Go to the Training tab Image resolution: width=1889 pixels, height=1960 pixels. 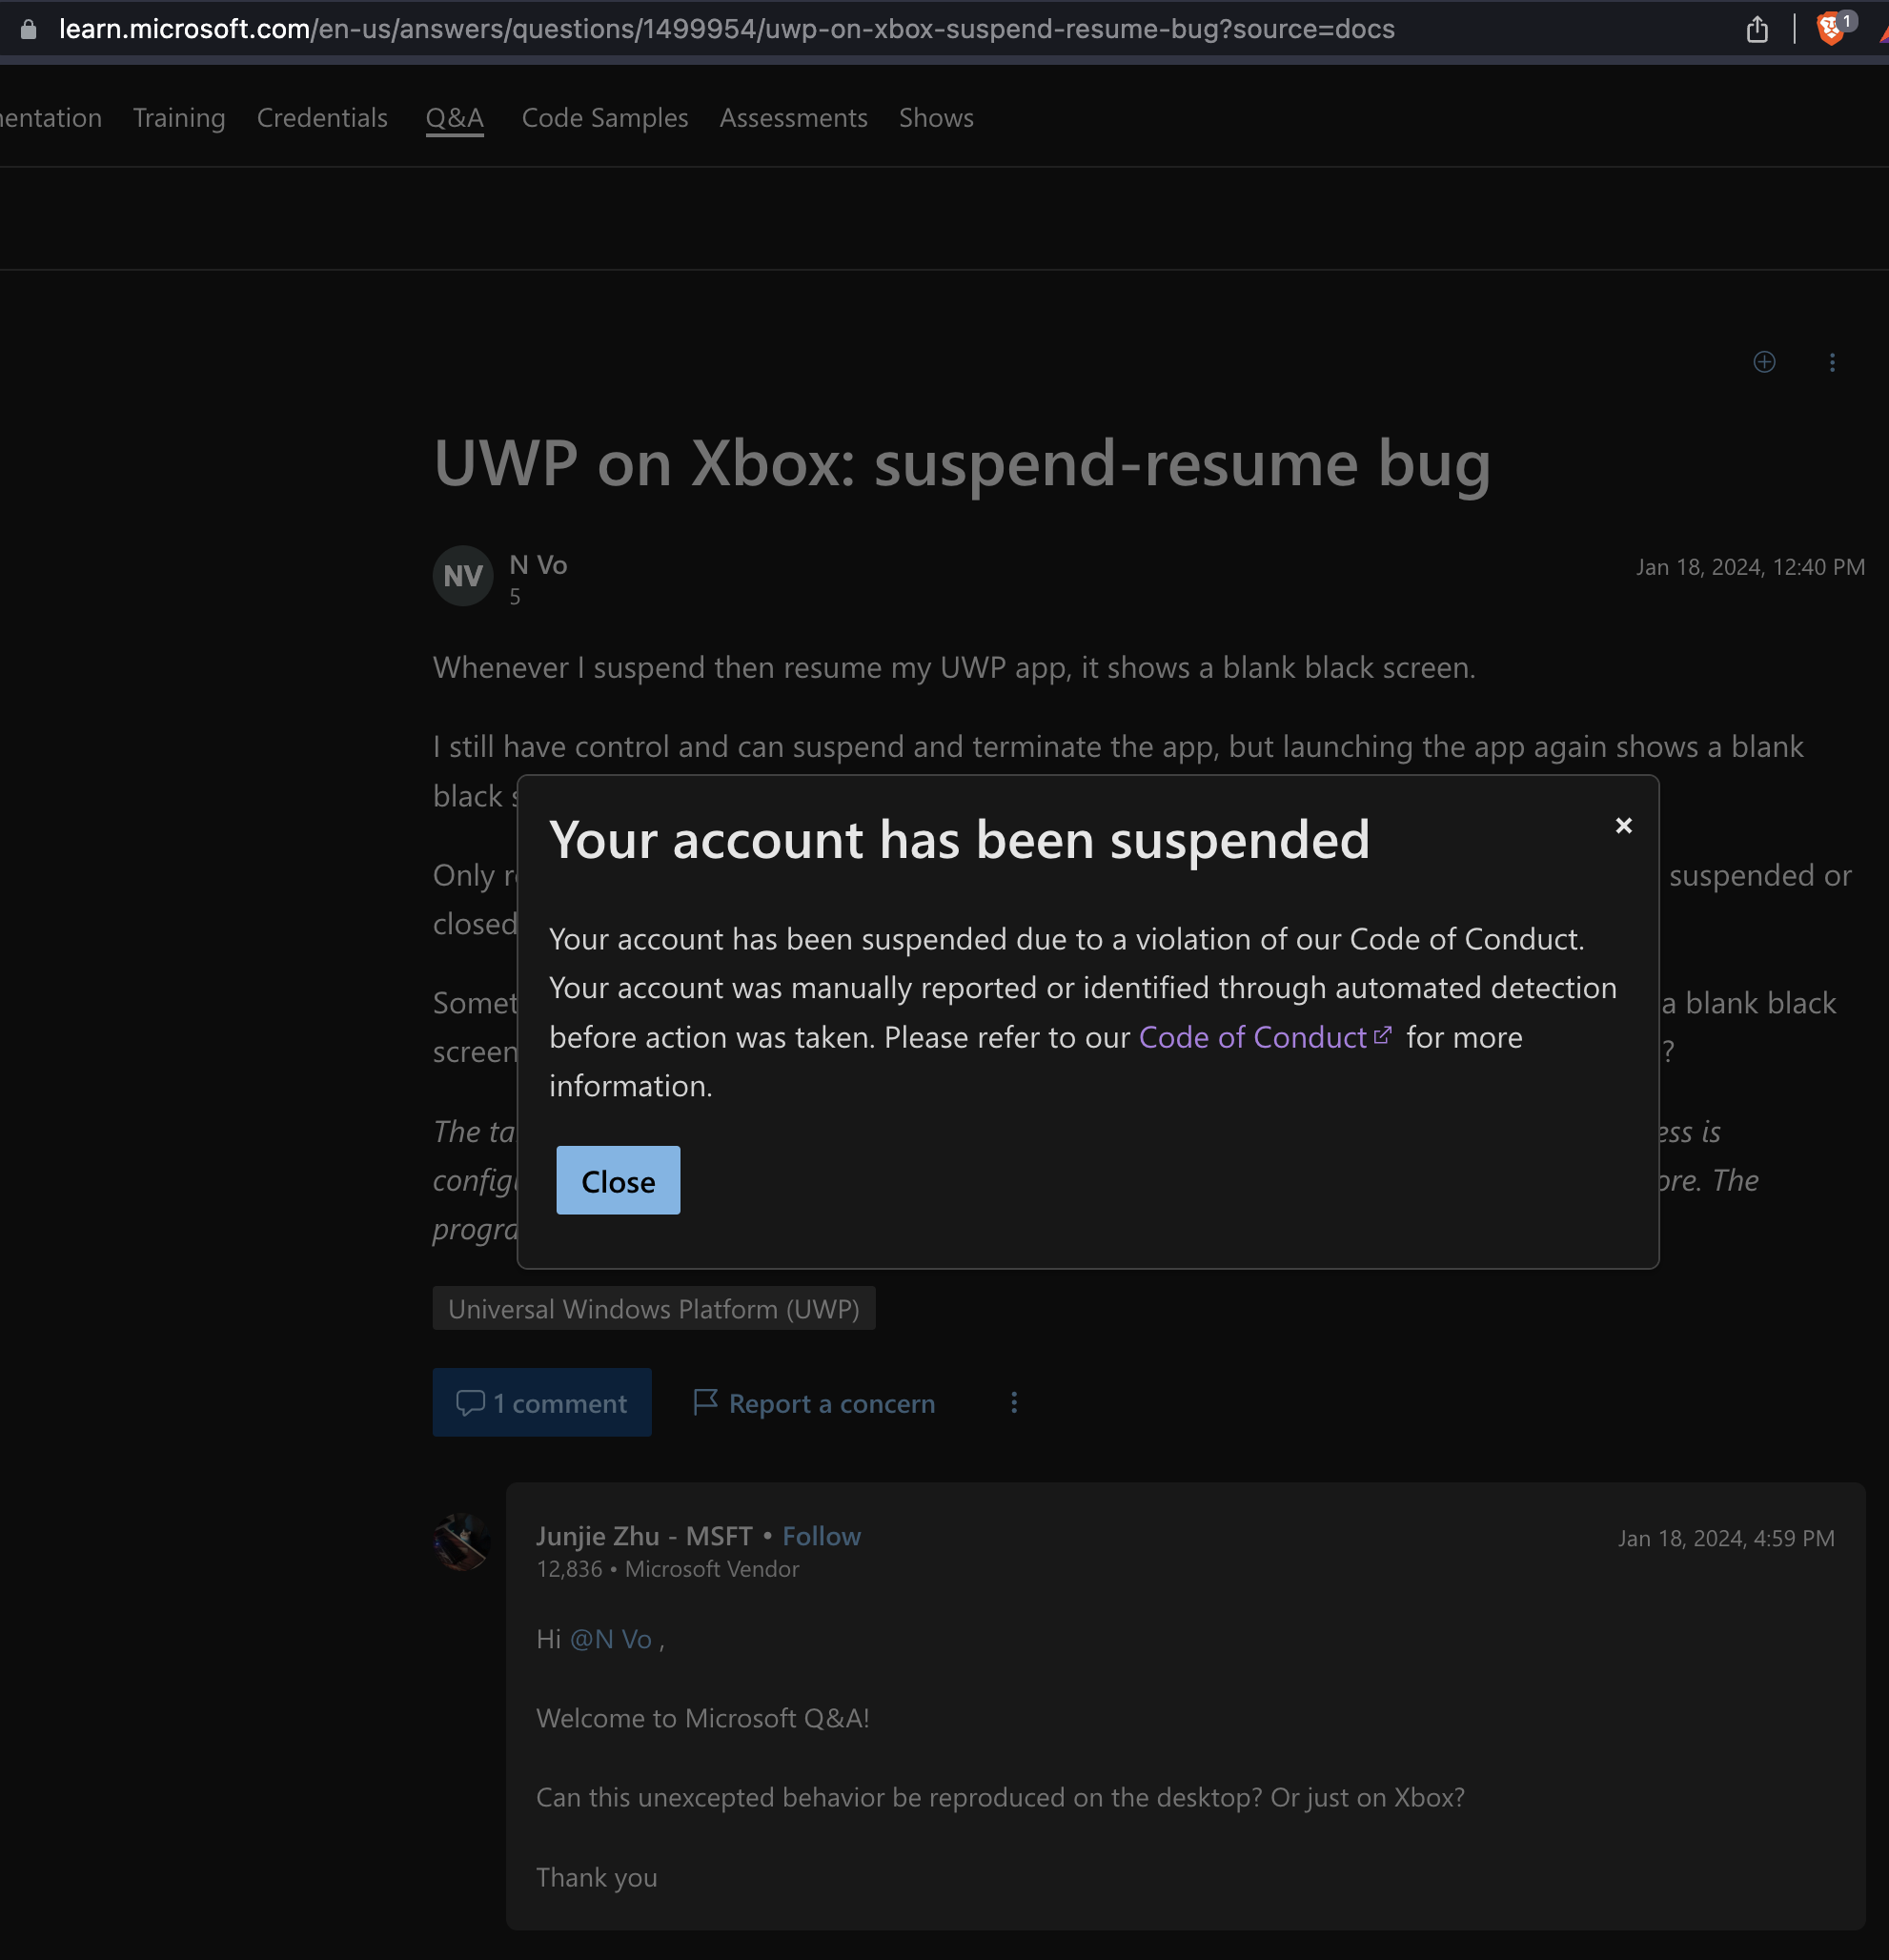[179, 118]
